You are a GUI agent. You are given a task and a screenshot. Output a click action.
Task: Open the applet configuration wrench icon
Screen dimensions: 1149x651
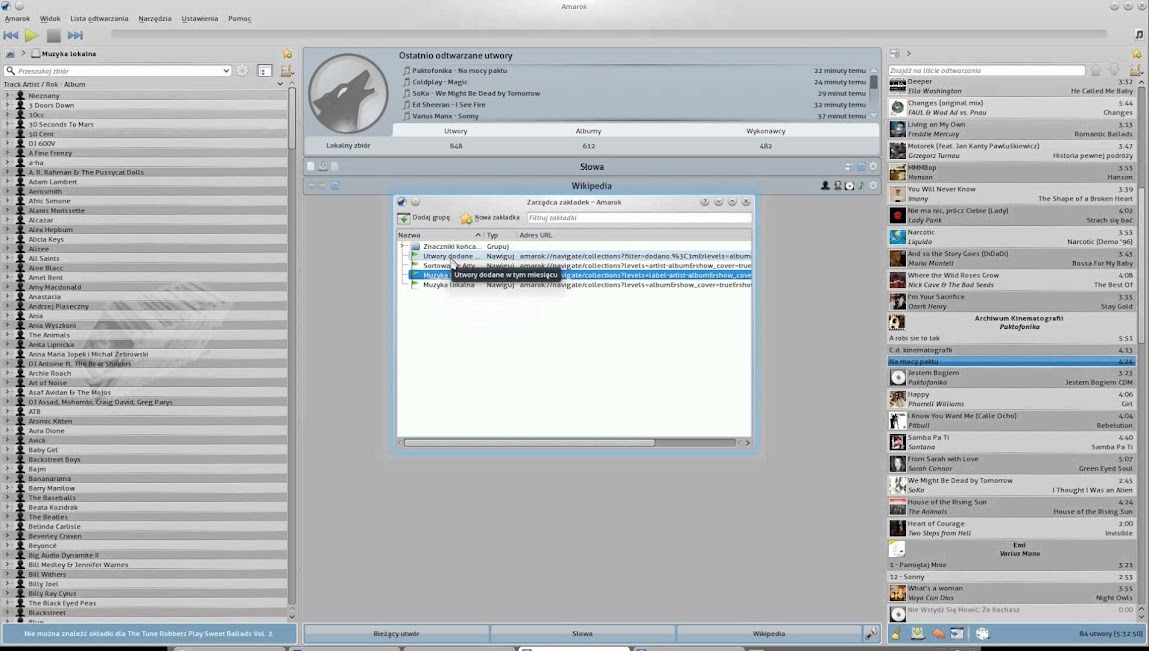click(871, 633)
